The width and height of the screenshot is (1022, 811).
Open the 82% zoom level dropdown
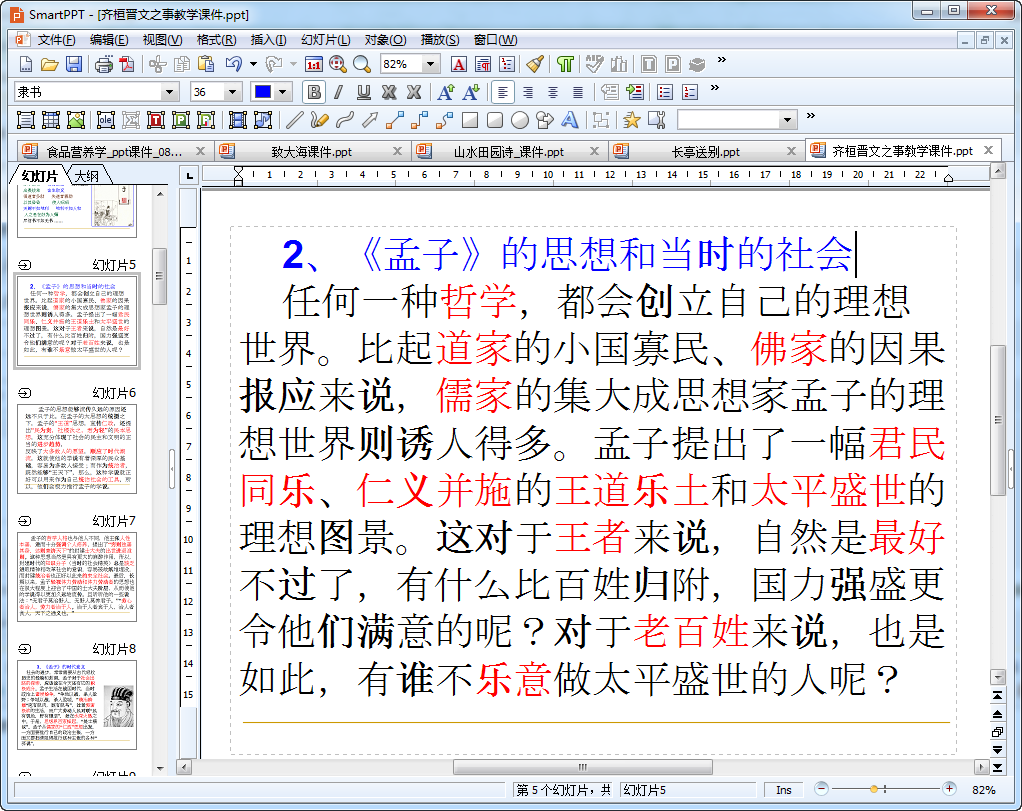(x=430, y=64)
